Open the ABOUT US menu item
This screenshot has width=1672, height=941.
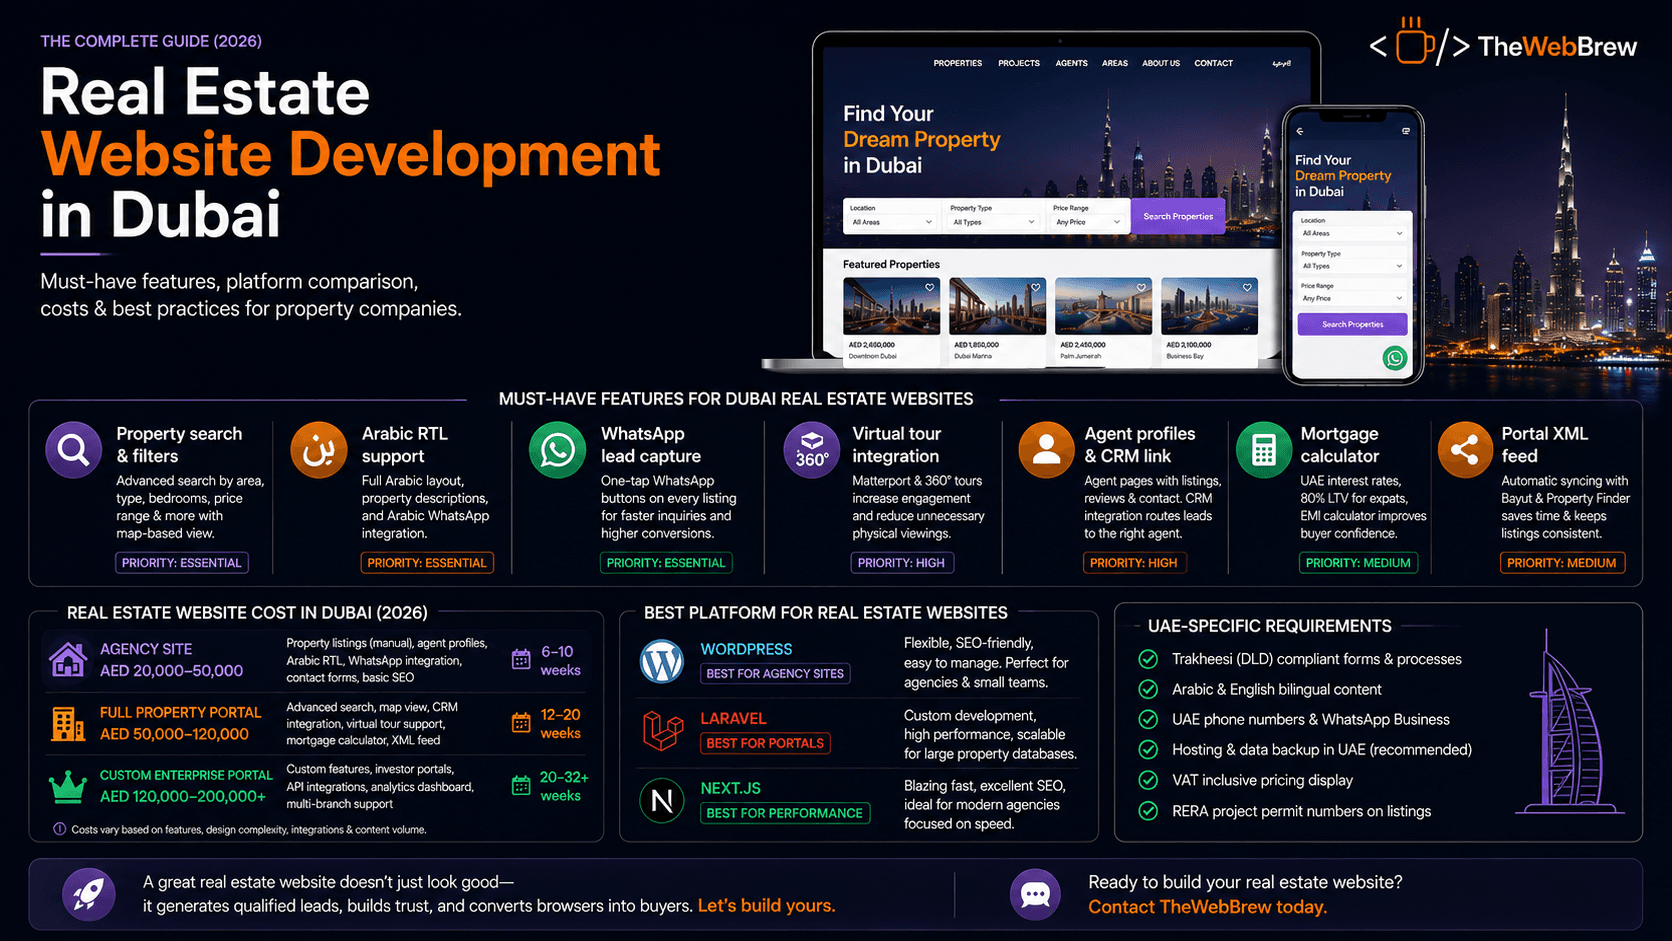click(x=1161, y=63)
